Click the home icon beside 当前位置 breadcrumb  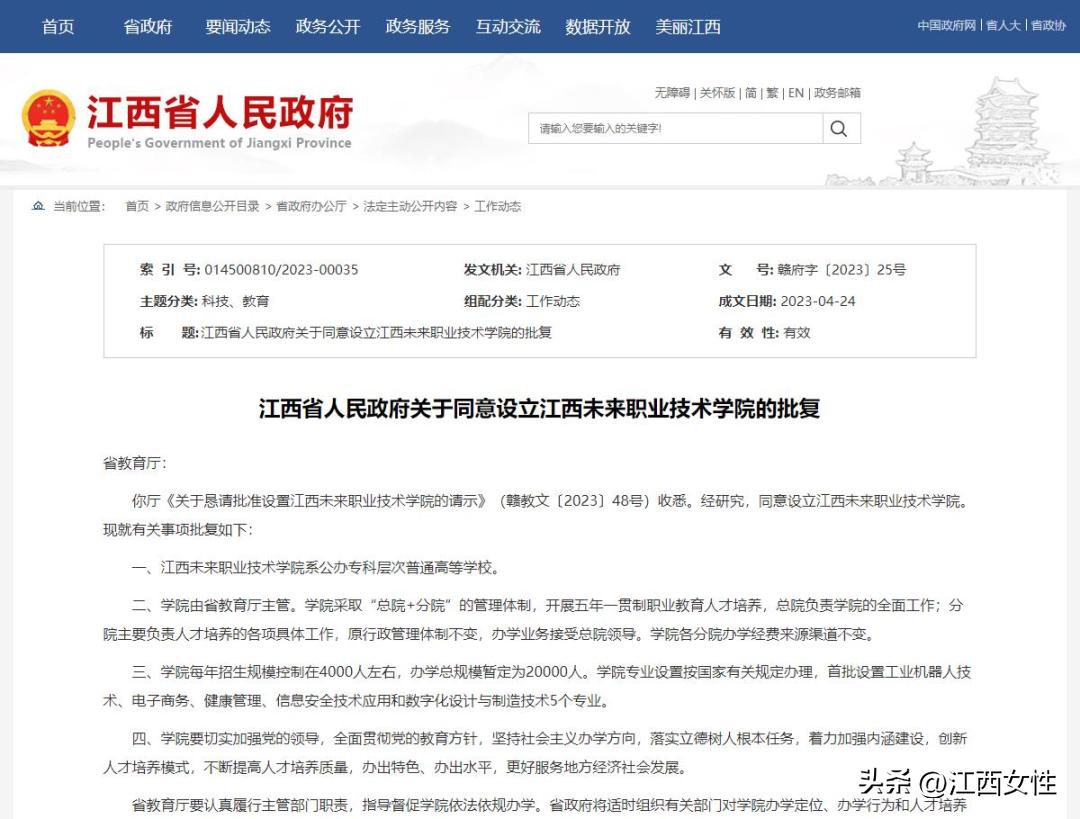pos(37,206)
